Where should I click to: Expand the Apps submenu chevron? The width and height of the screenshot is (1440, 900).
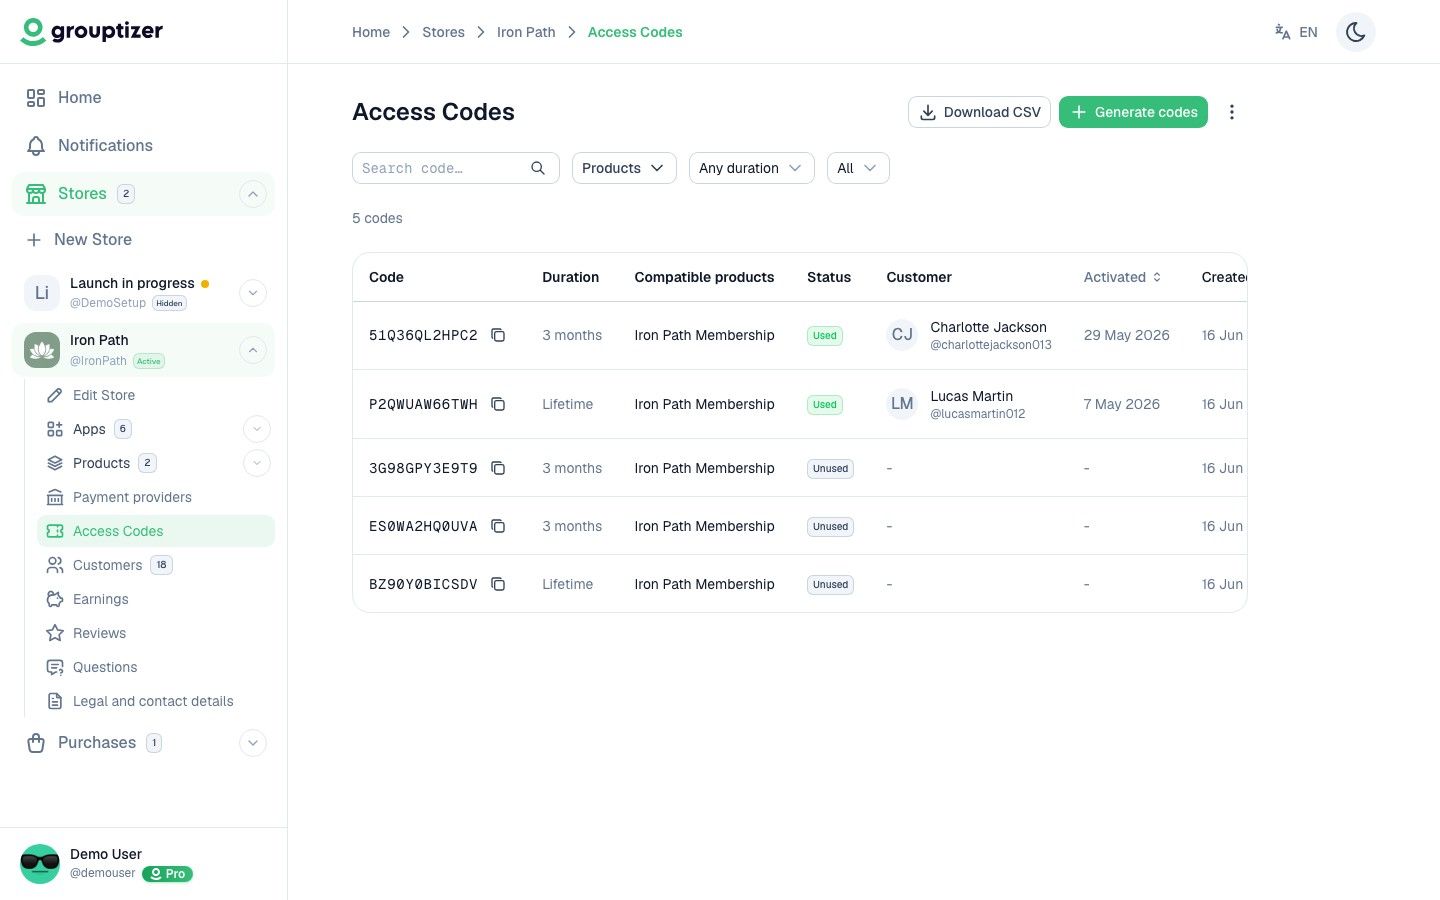click(257, 429)
